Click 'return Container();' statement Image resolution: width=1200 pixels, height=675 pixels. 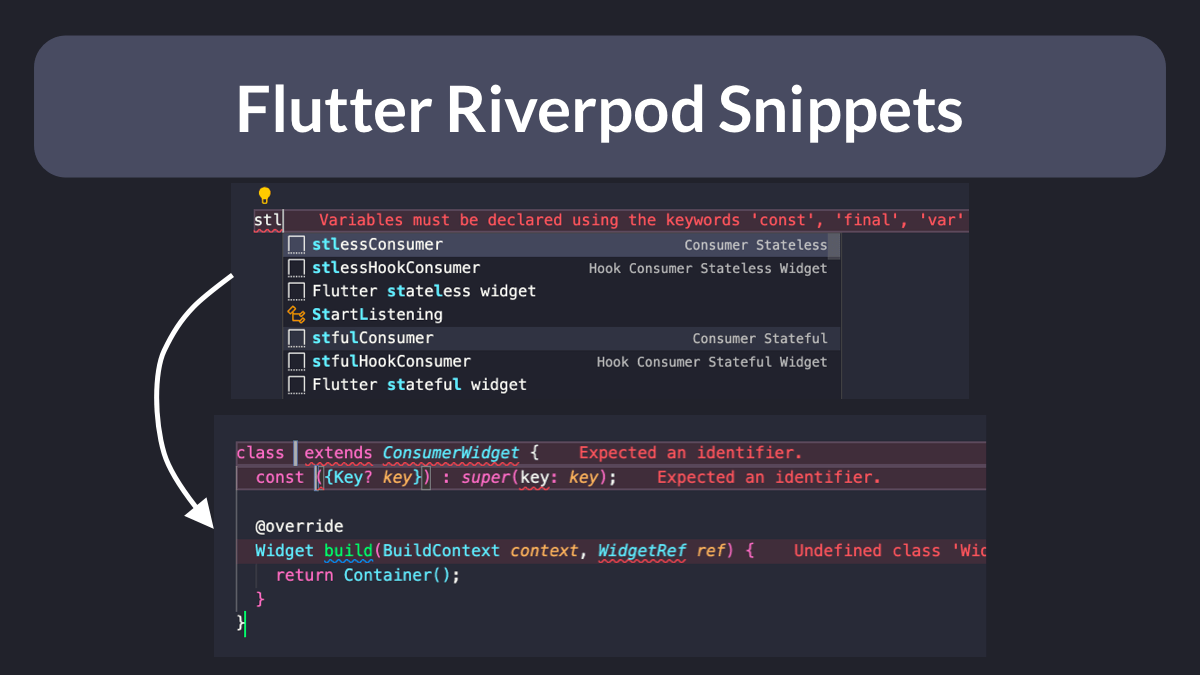click(368, 575)
